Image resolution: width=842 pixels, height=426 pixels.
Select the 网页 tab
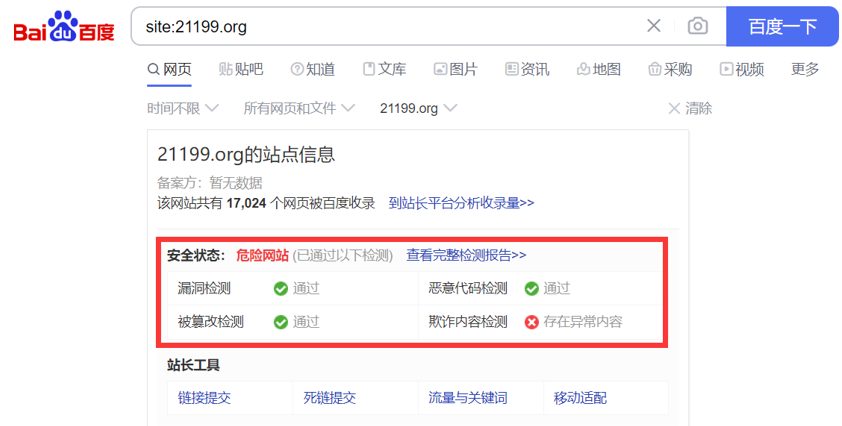pos(170,69)
